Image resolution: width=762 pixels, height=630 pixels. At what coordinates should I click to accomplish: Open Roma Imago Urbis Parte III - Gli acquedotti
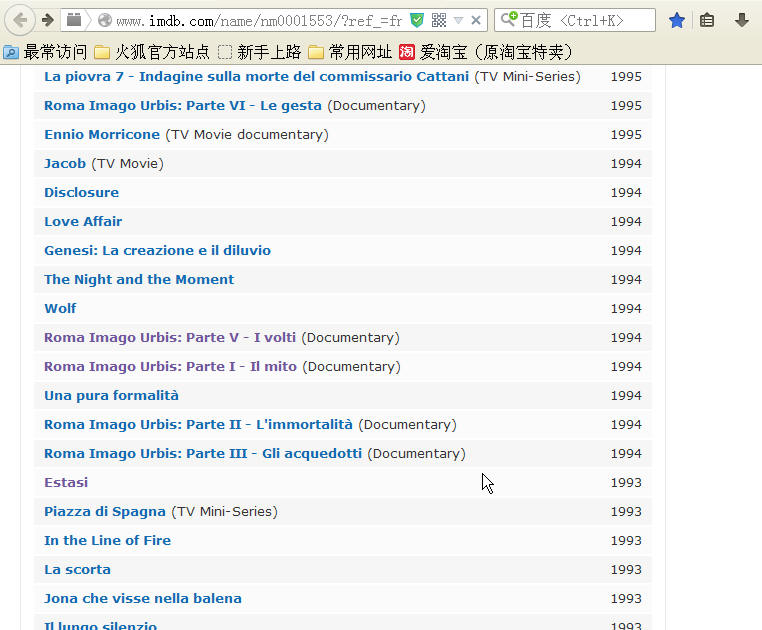coord(203,454)
